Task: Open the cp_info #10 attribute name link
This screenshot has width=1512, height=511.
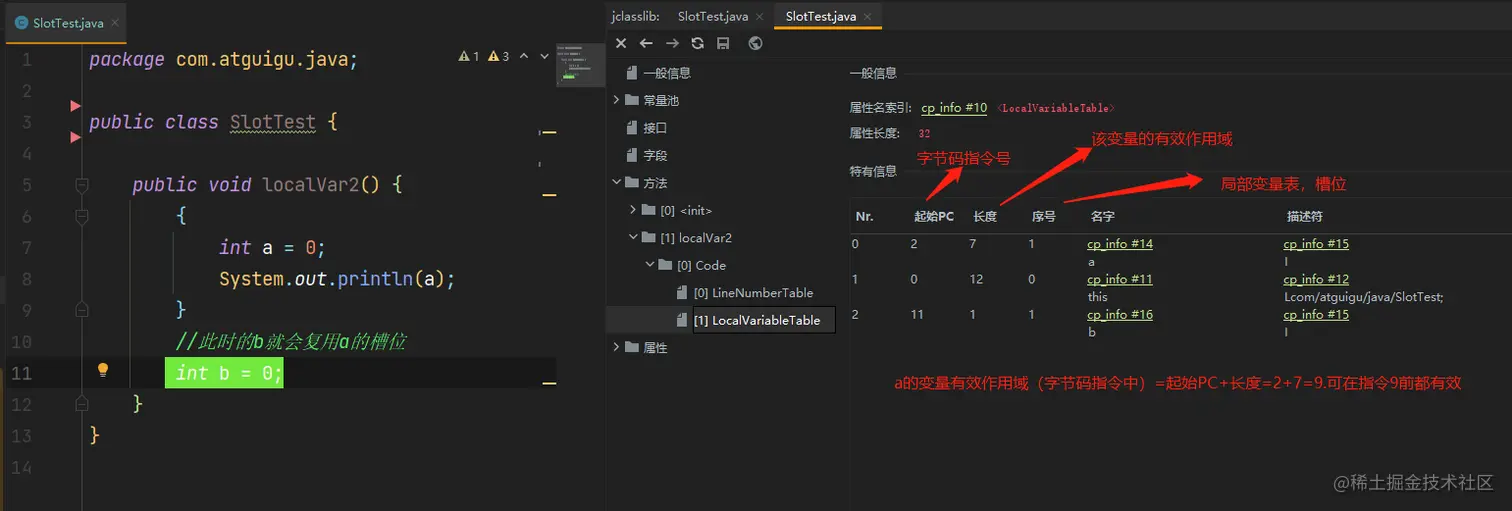Action: click(x=954, y=108)
